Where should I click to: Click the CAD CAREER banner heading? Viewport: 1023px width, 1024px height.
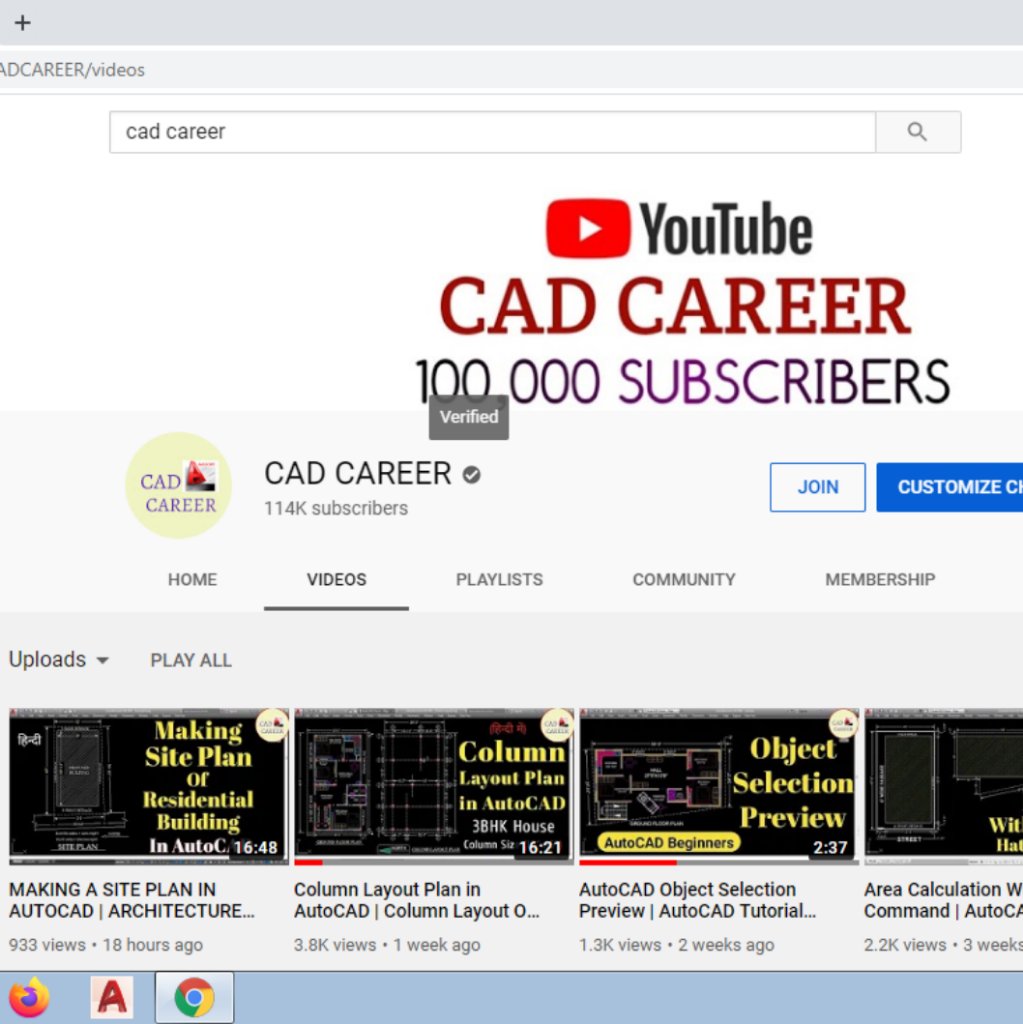coord(675,306)
